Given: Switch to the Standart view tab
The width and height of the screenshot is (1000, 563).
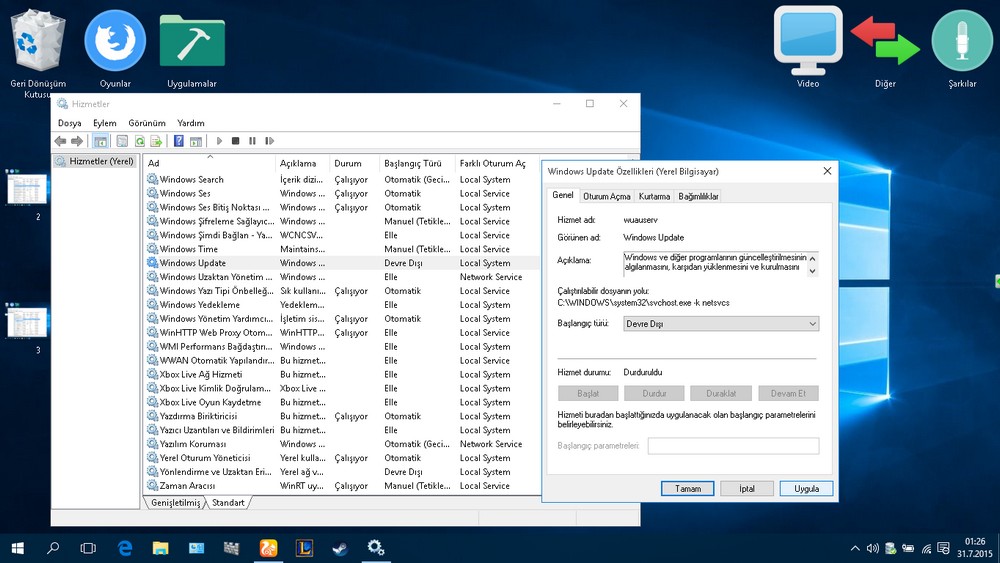Looking at the screenshot, I should [228, 502].
